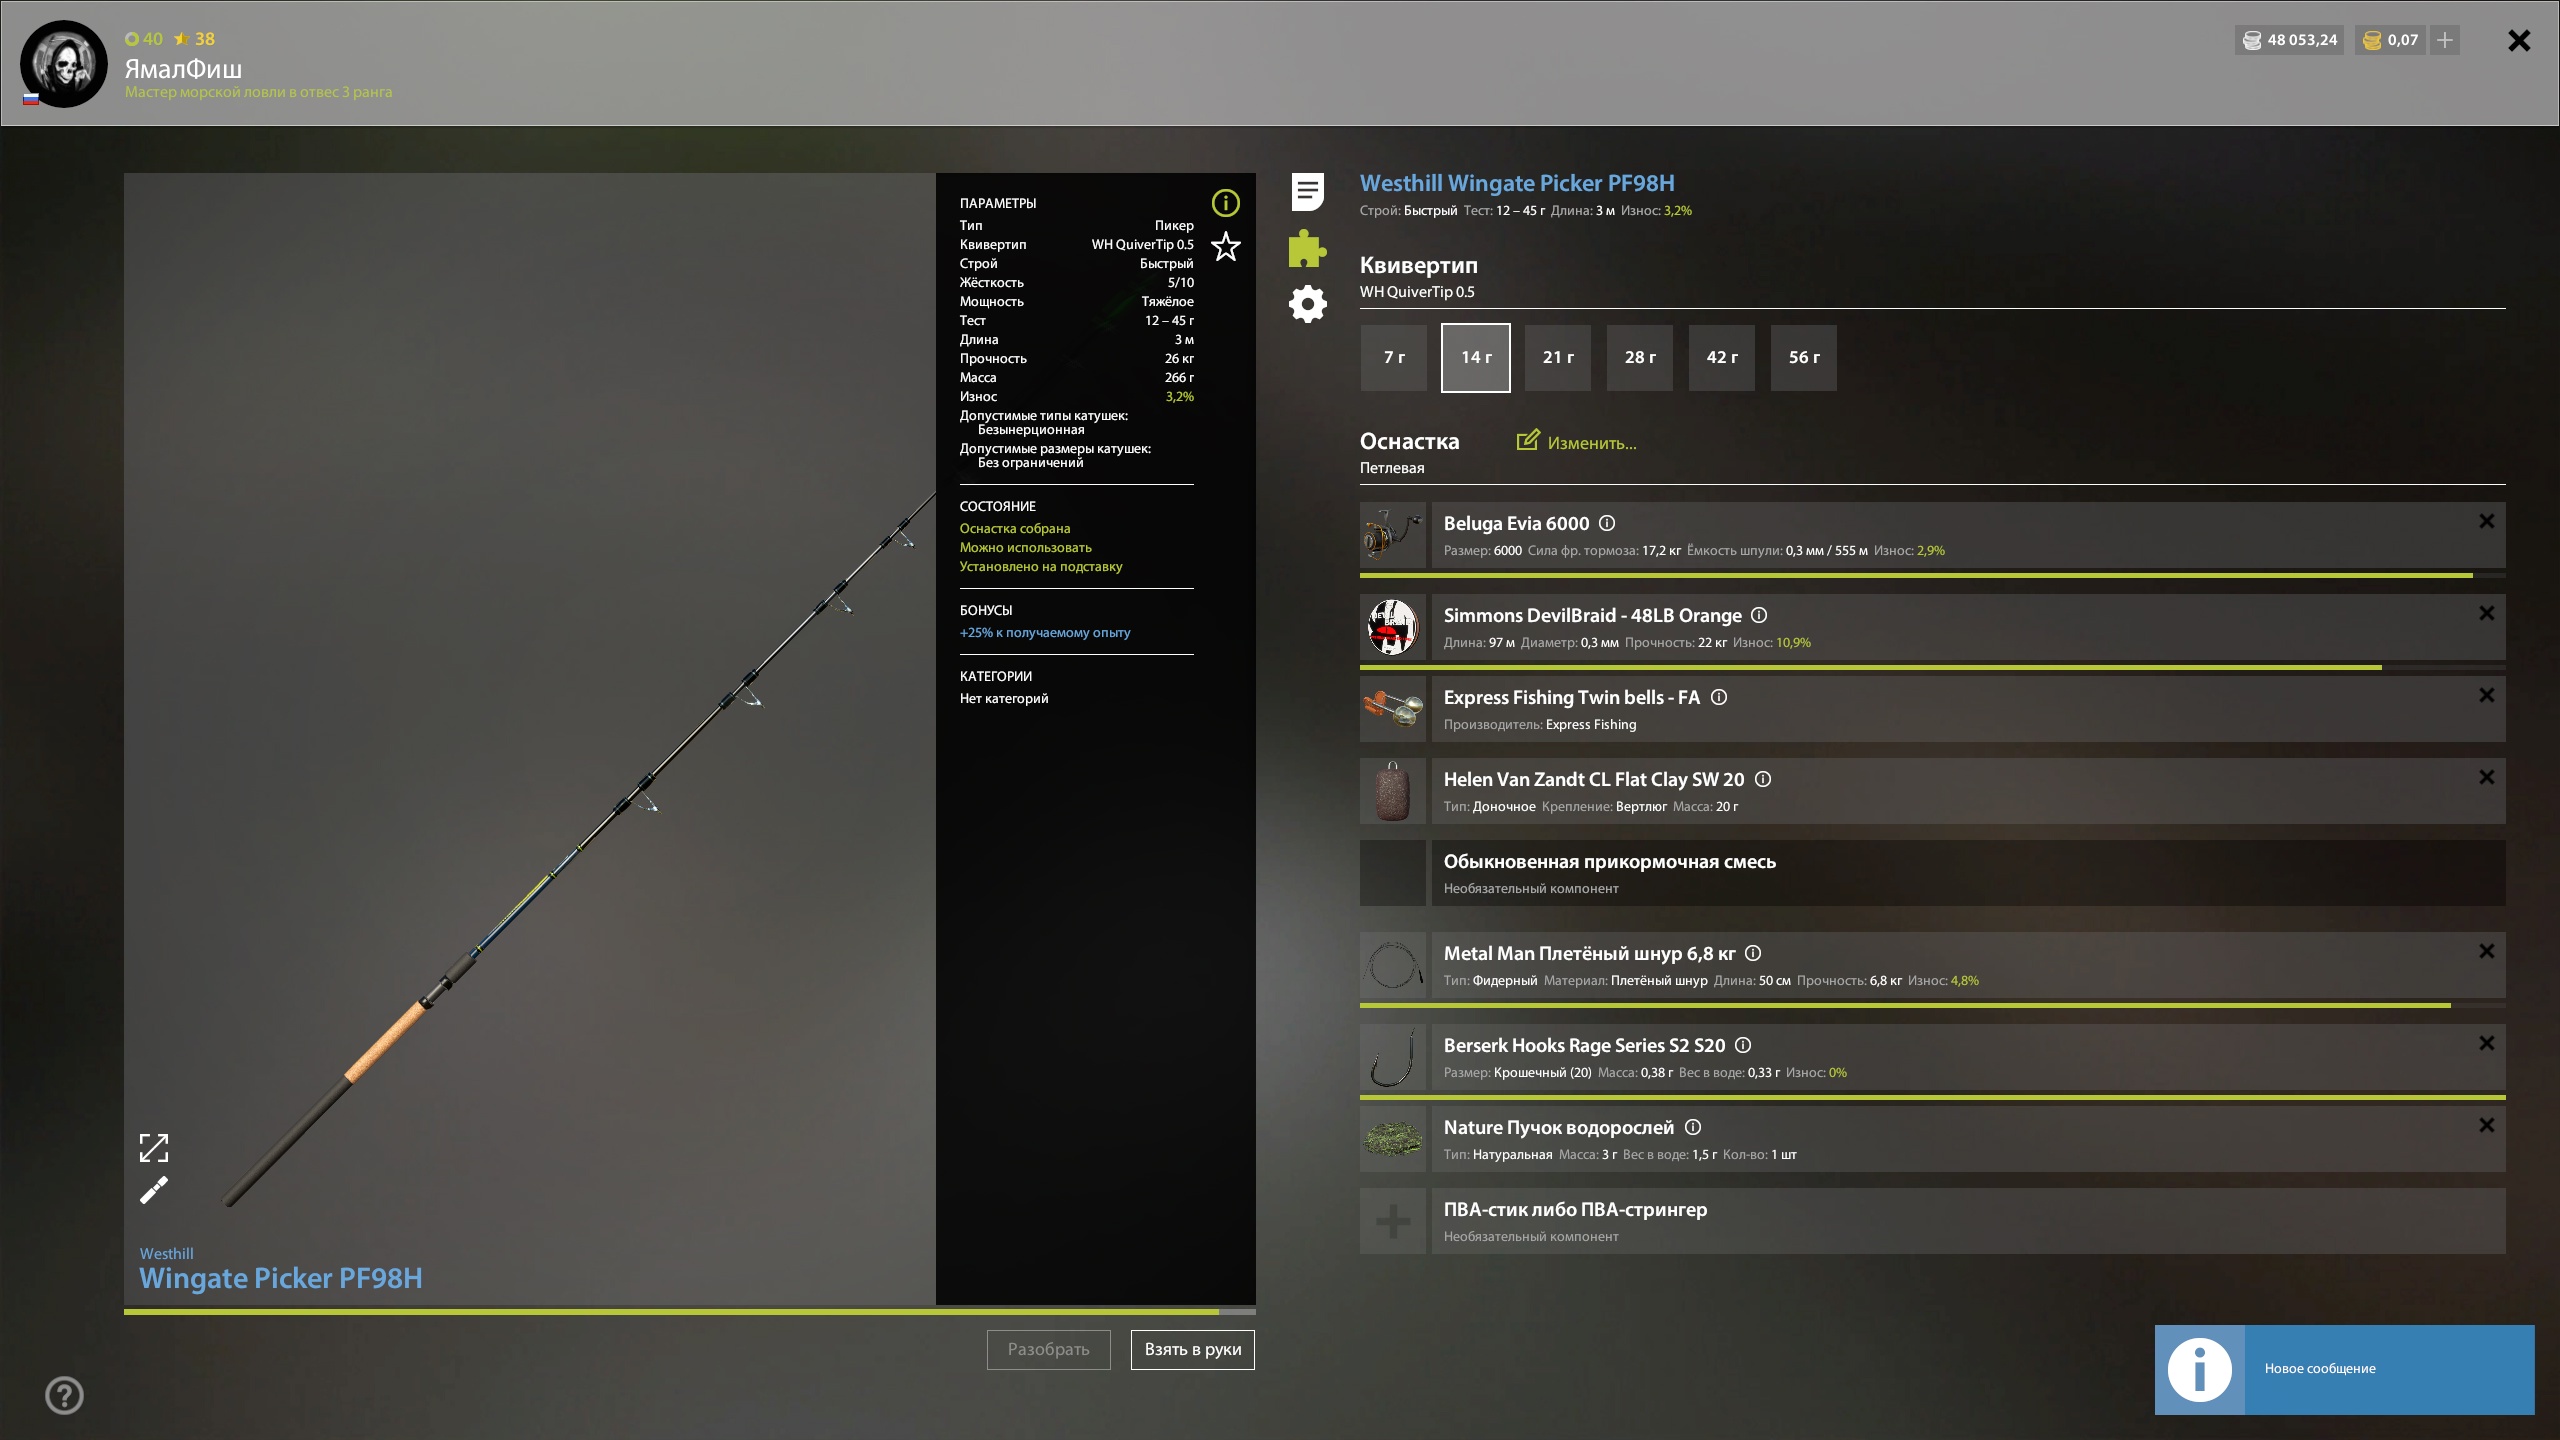2560x1440 pixels.
Task: Click the player avatar ЯмалФиш
Action: 64,64
